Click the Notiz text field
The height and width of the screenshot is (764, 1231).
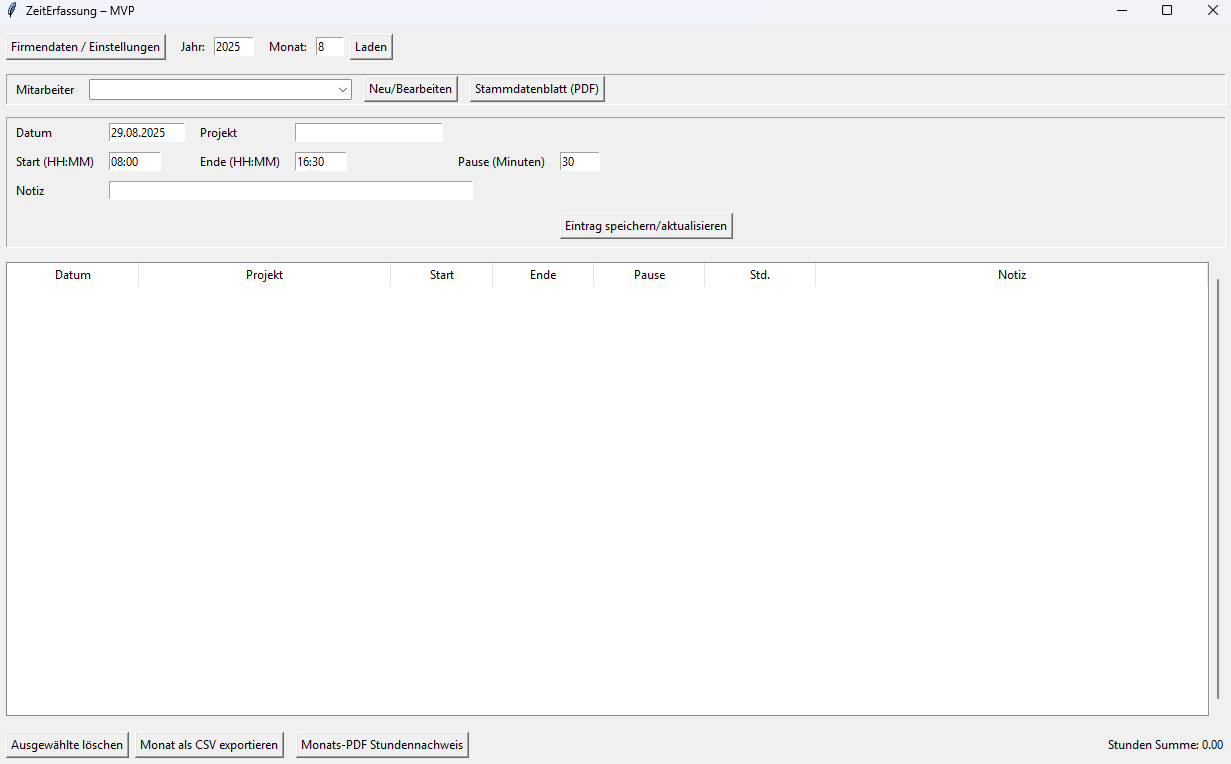coord(290,191)
